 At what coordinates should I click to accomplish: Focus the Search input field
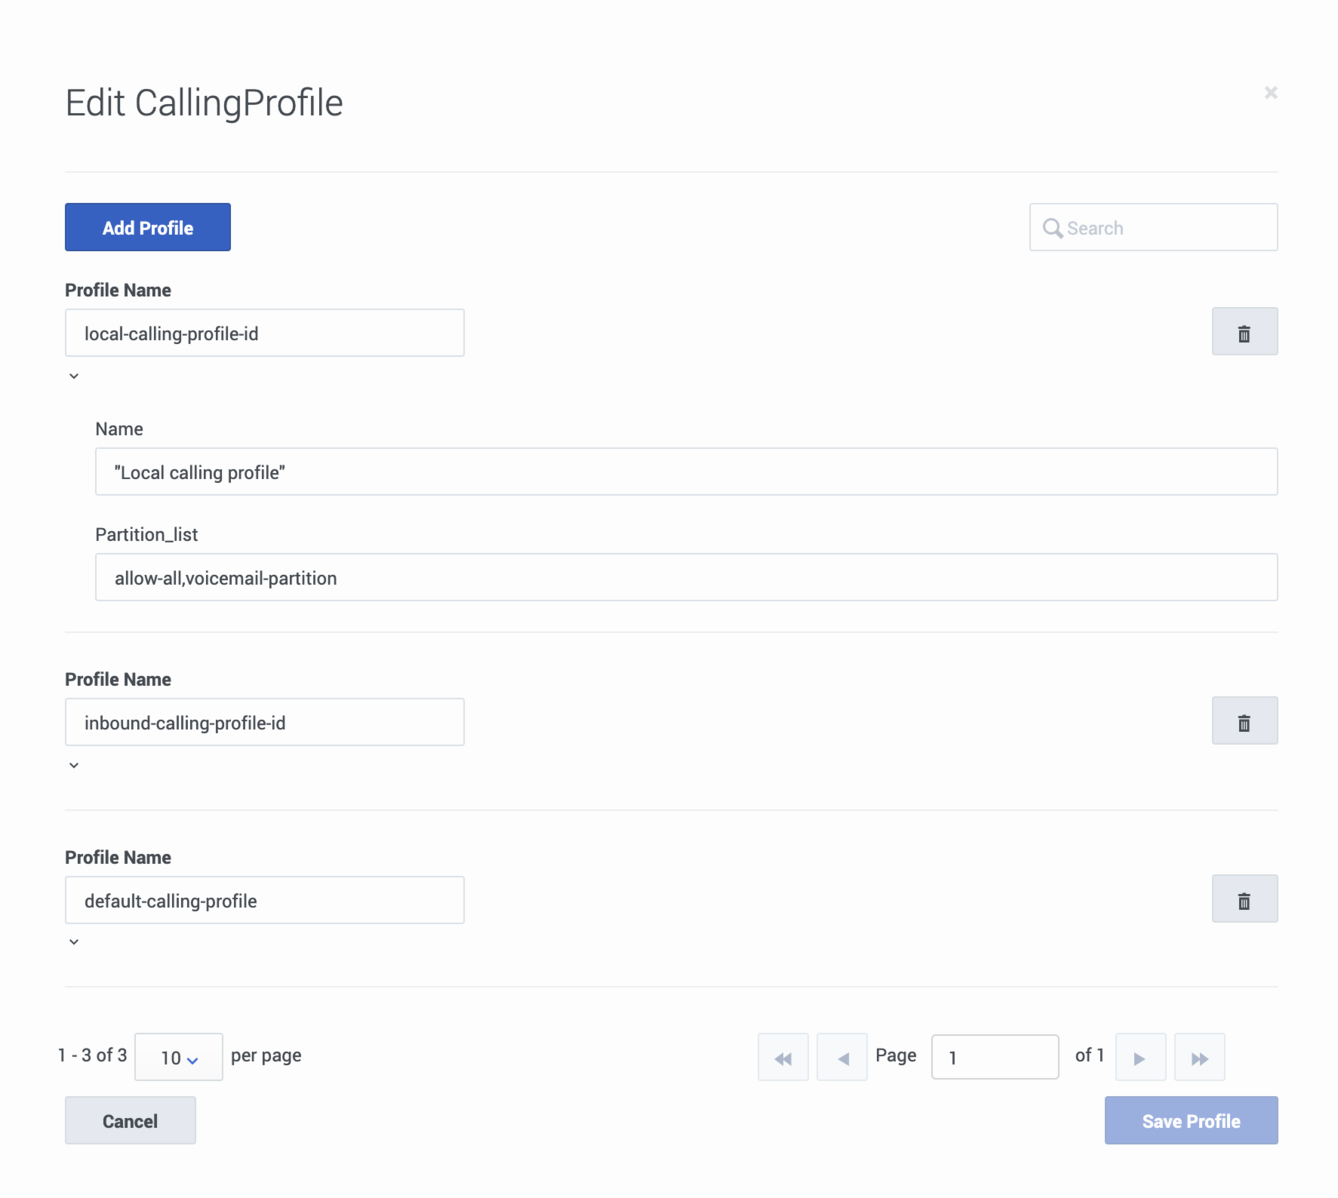1153,227
